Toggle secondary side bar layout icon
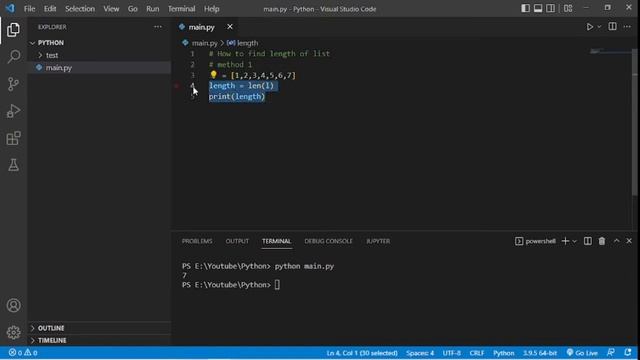The width and height of the screenshot is (640, 360). click(x=551, y=8)
